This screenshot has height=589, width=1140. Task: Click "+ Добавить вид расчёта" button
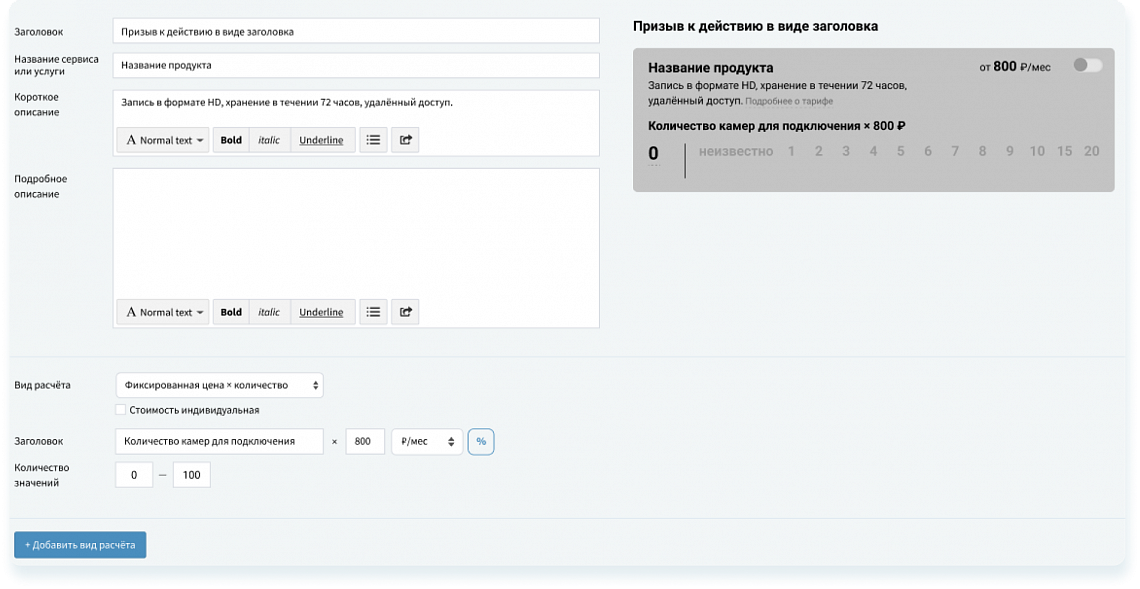(80, 545)
